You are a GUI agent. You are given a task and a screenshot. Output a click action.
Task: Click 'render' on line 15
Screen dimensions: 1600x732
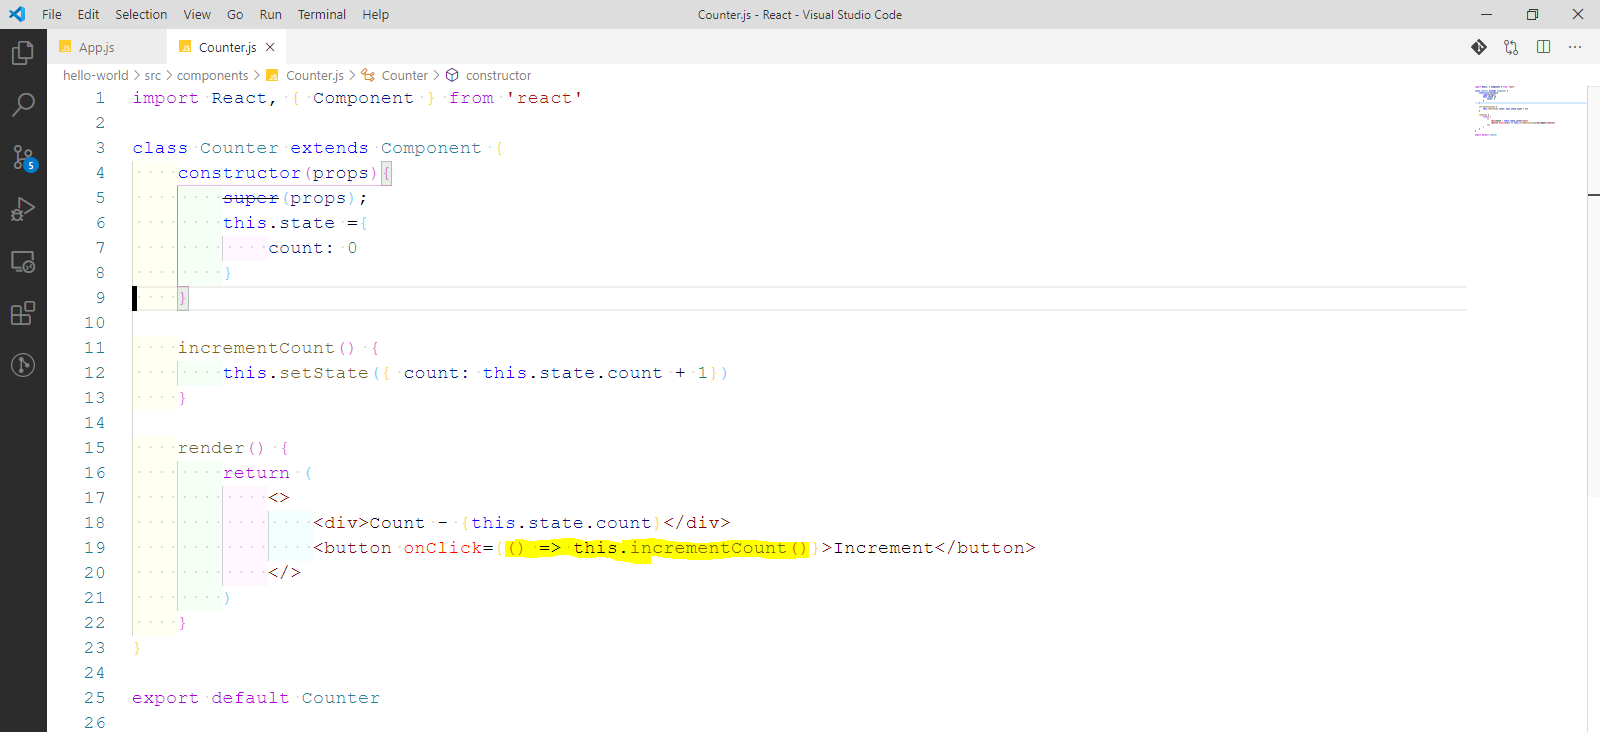pyautogui.click(x=211, y=448)
